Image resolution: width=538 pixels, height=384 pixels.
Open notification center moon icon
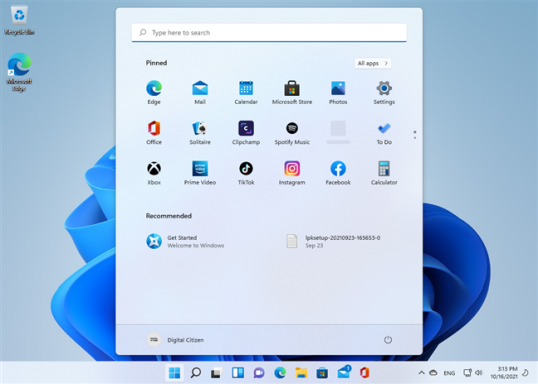pos(525,373)
